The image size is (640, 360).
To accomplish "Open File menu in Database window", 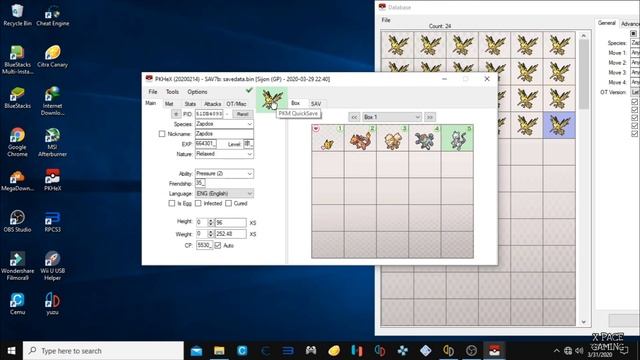I will pos(386,20).
